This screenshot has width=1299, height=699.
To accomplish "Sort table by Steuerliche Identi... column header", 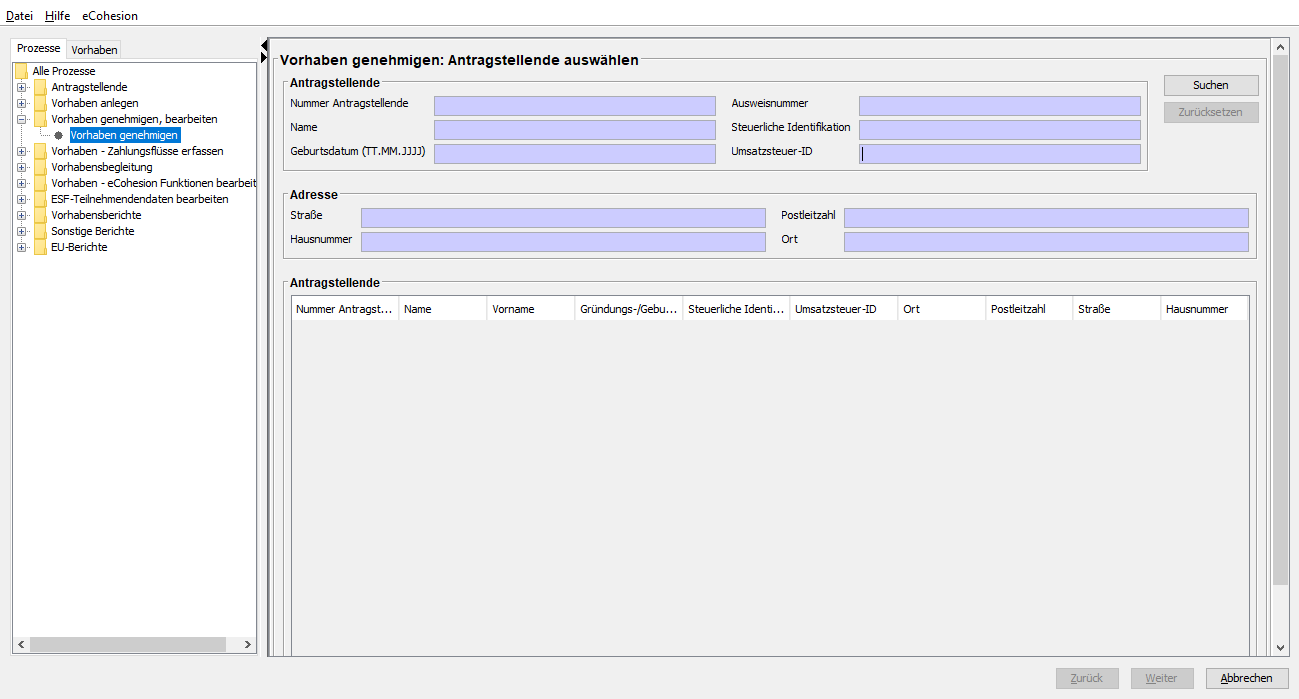I will click(736, 309).
